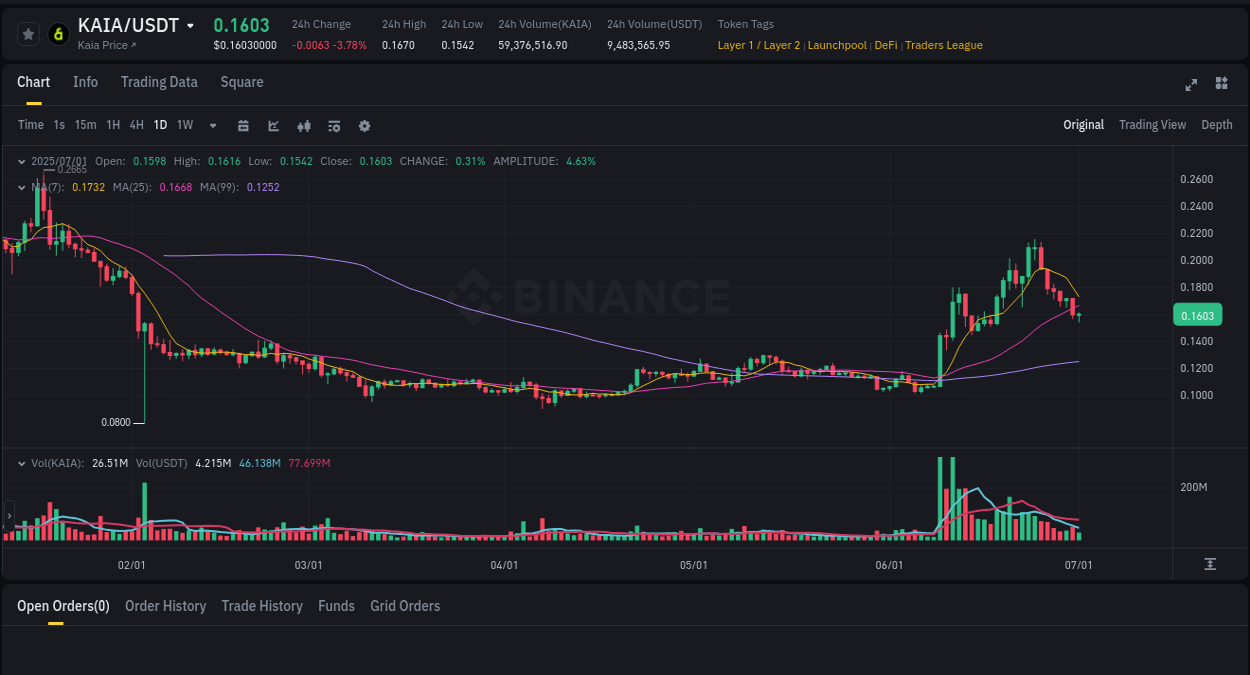Open the indicator list settings icon
Viewport: 1250px width, 675px height.
point(333,125)
